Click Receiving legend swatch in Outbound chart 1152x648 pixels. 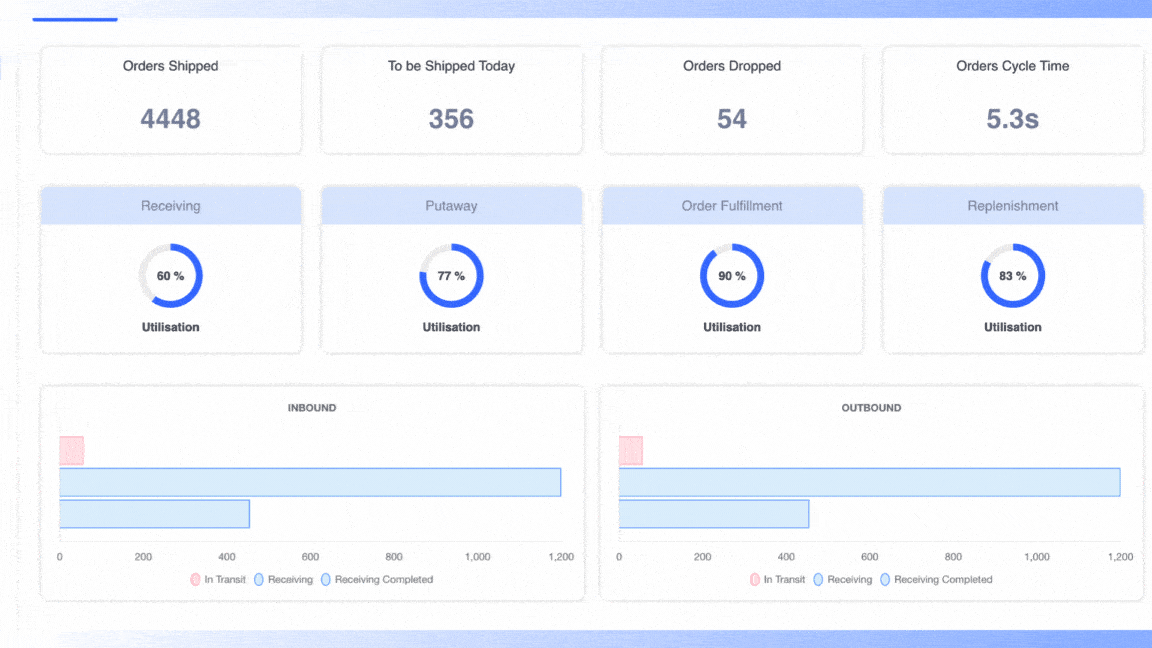[819, 580]
